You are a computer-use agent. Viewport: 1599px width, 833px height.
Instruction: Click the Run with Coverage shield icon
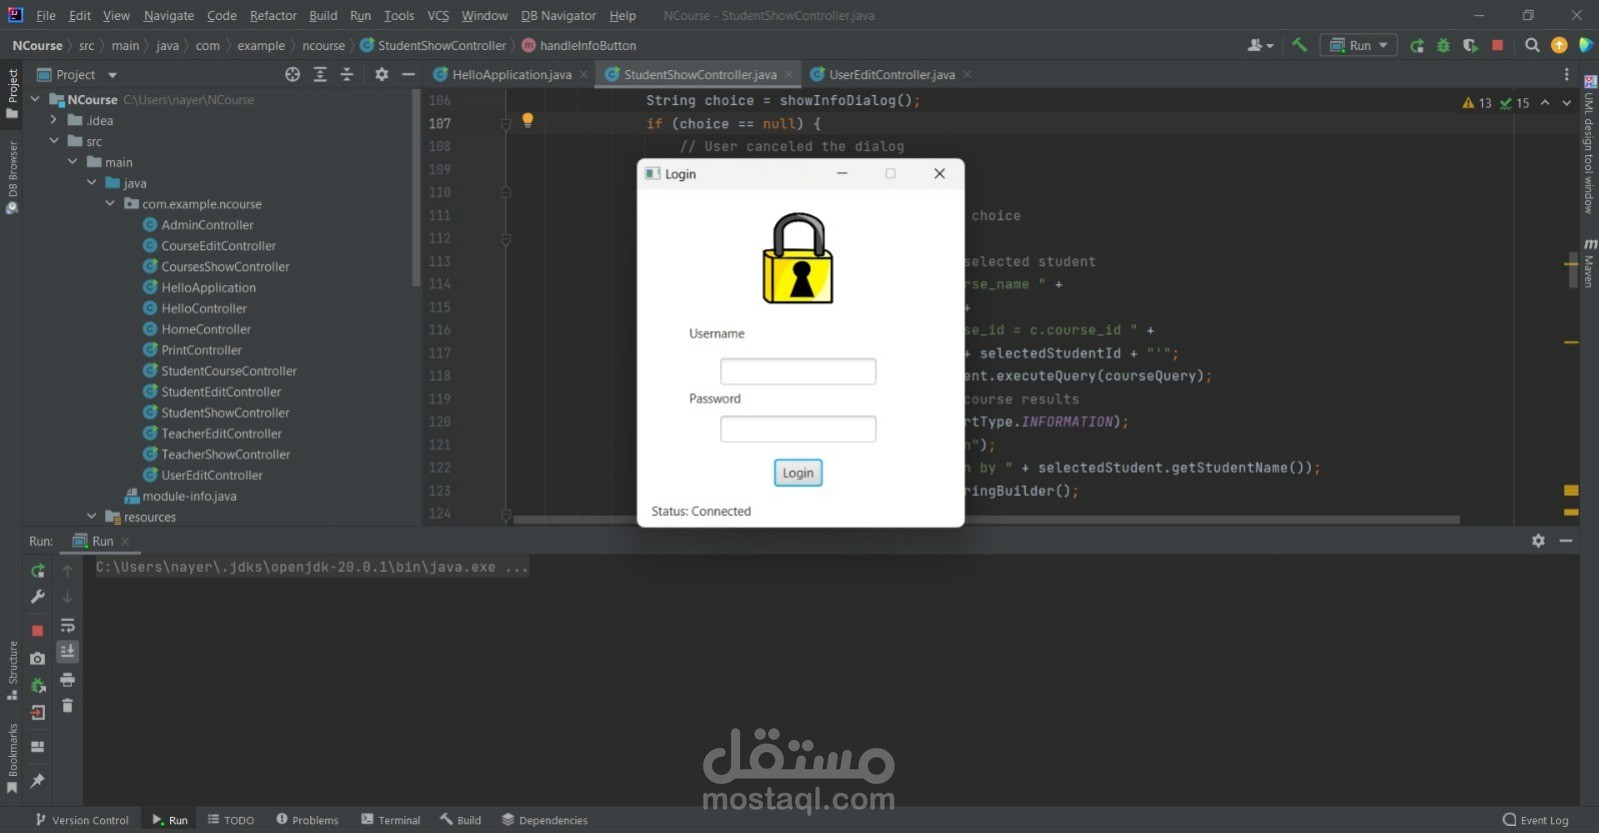pos(1470,45)
